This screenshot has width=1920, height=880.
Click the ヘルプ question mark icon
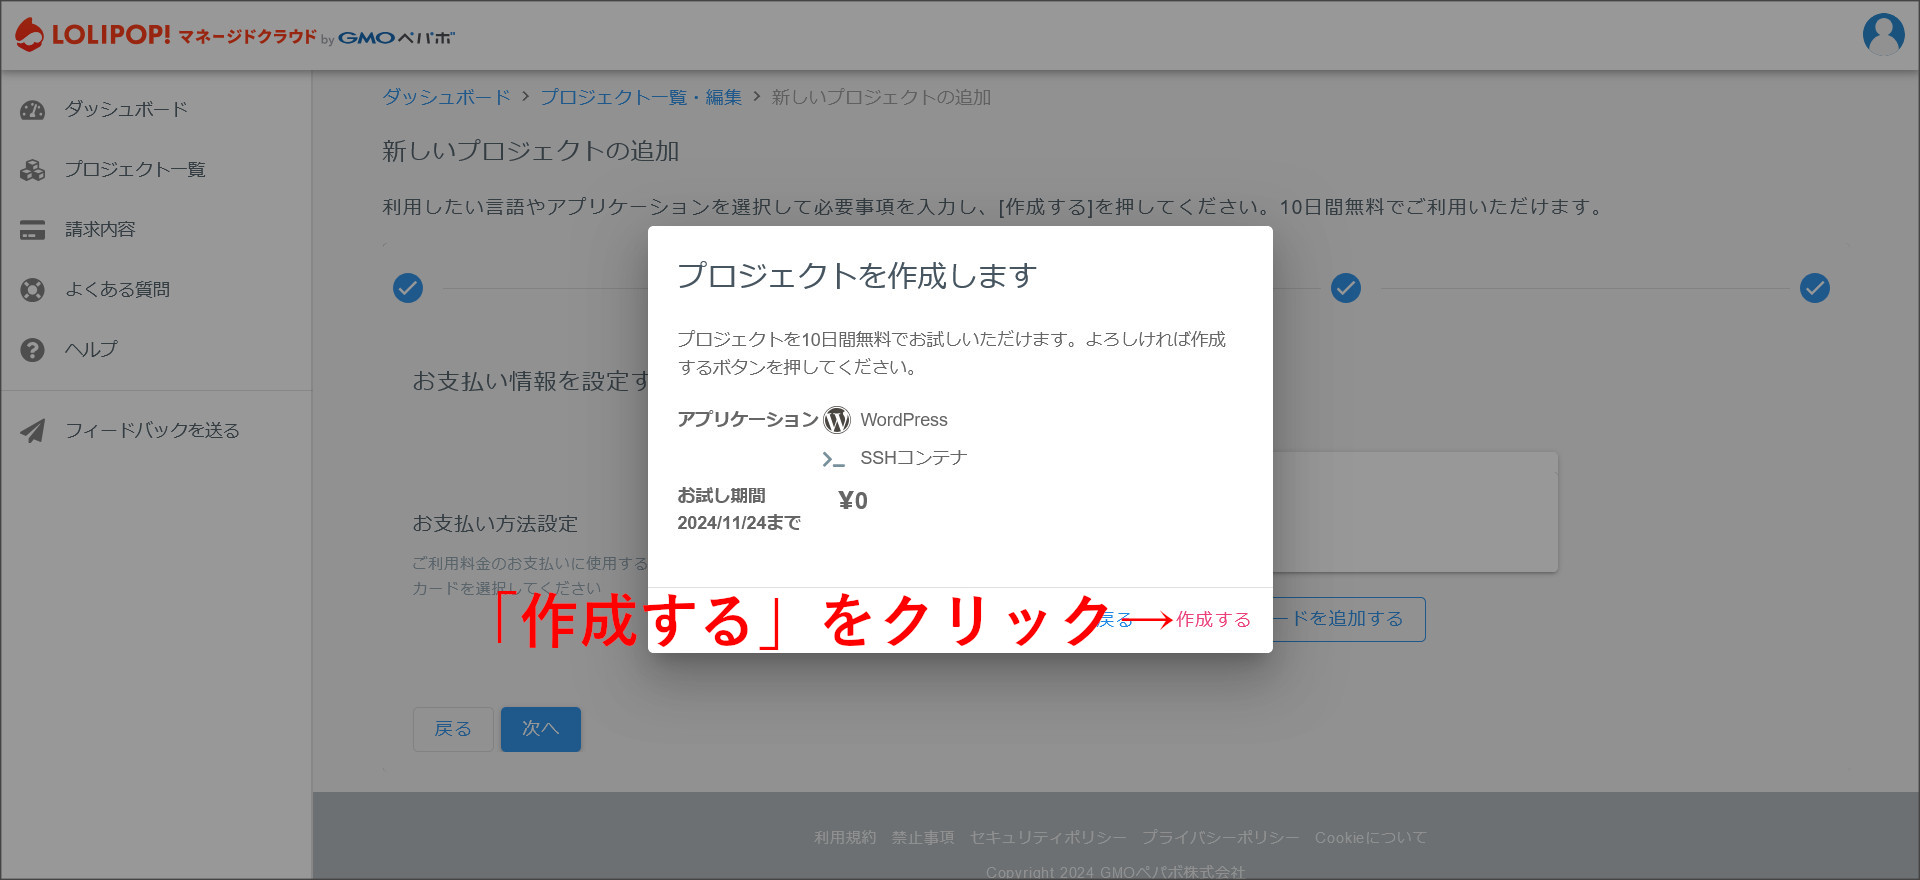33,350
